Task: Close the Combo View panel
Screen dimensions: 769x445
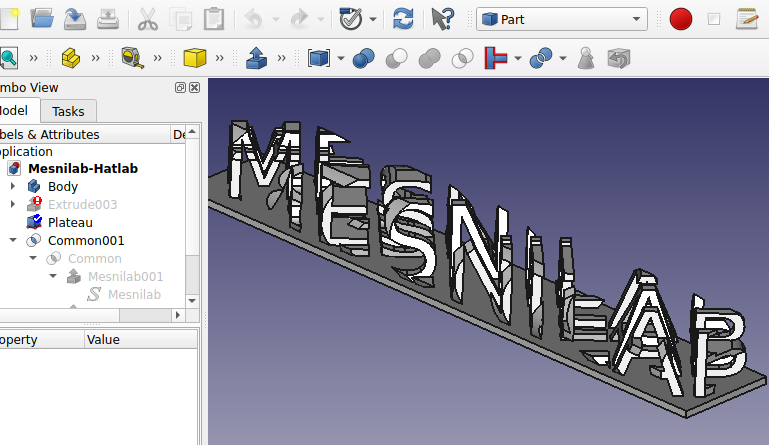Action: 195,87
